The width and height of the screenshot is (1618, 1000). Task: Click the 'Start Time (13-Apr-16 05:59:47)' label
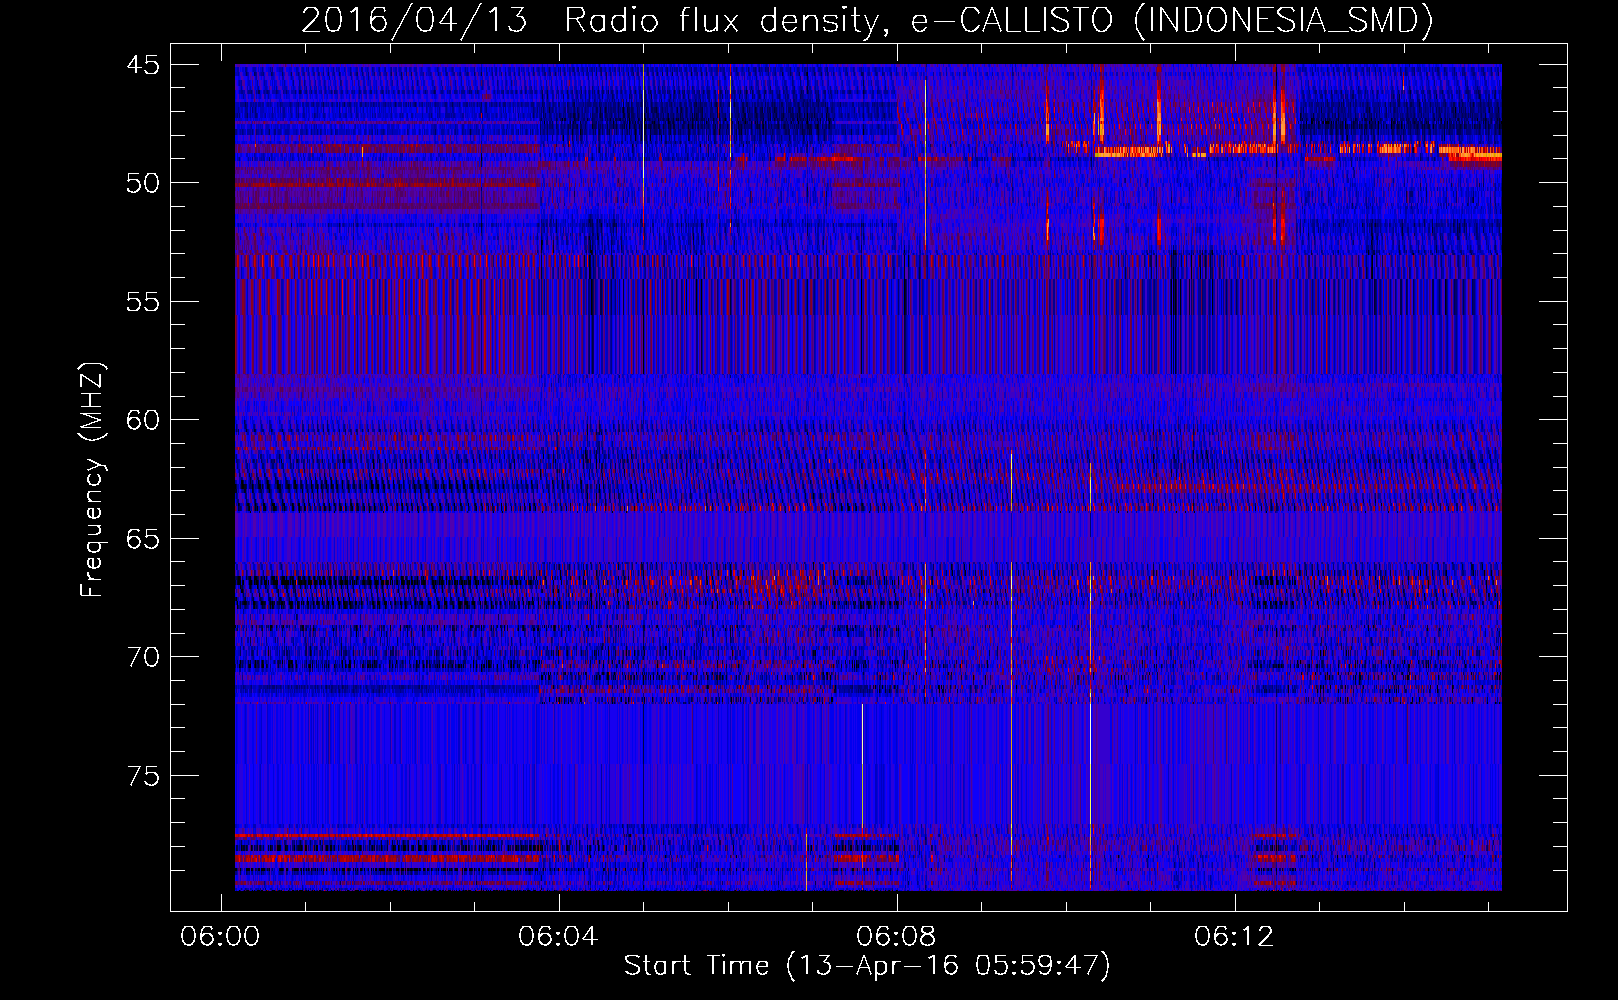coord(867,966)
